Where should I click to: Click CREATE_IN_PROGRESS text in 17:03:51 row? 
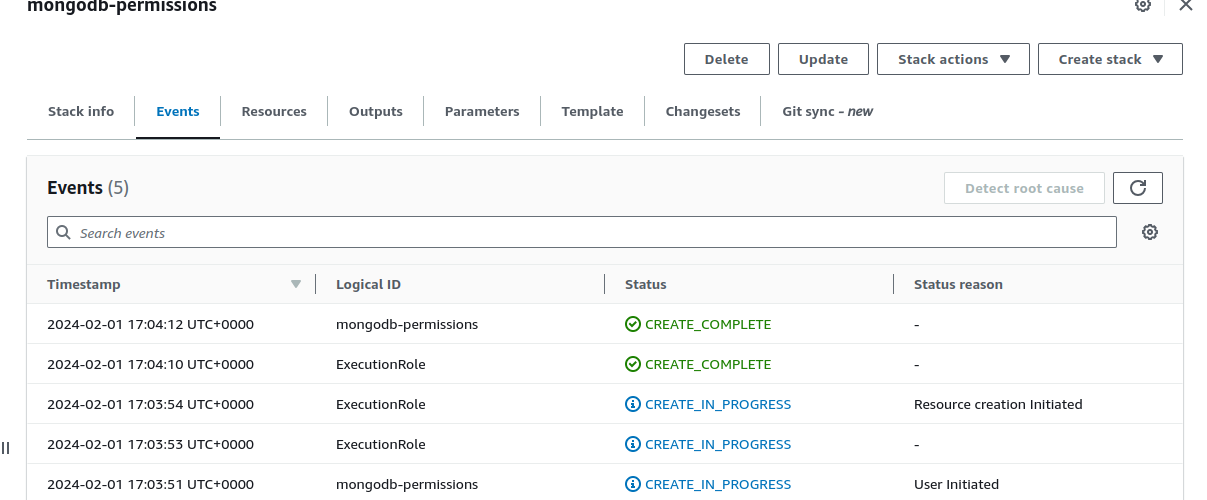coord(718,484)
